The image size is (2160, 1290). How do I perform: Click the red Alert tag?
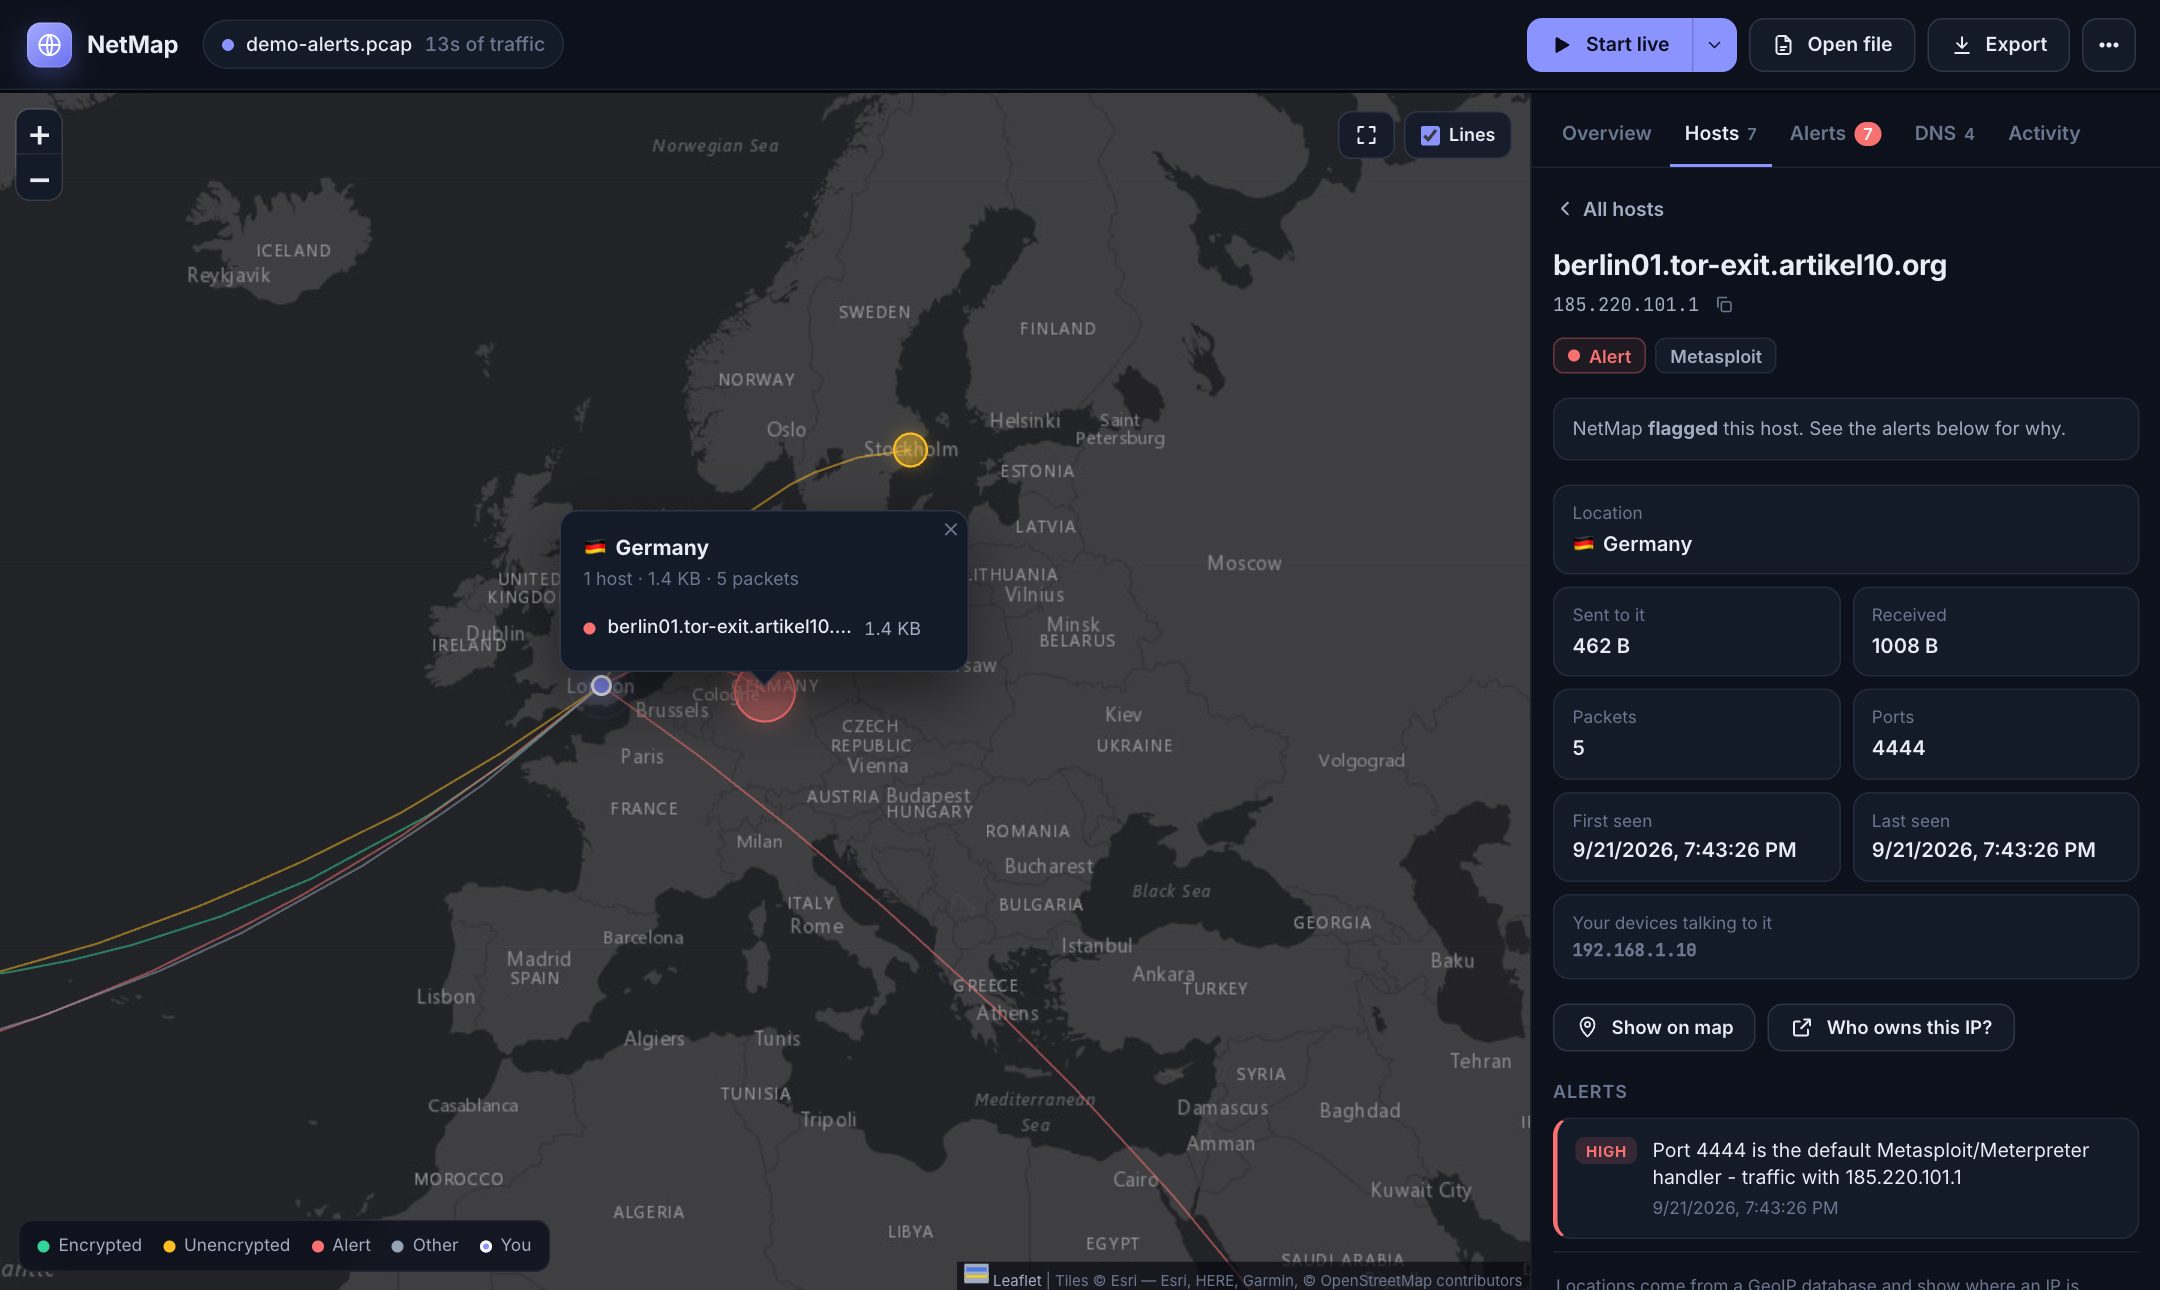(x=1599, y=356)
